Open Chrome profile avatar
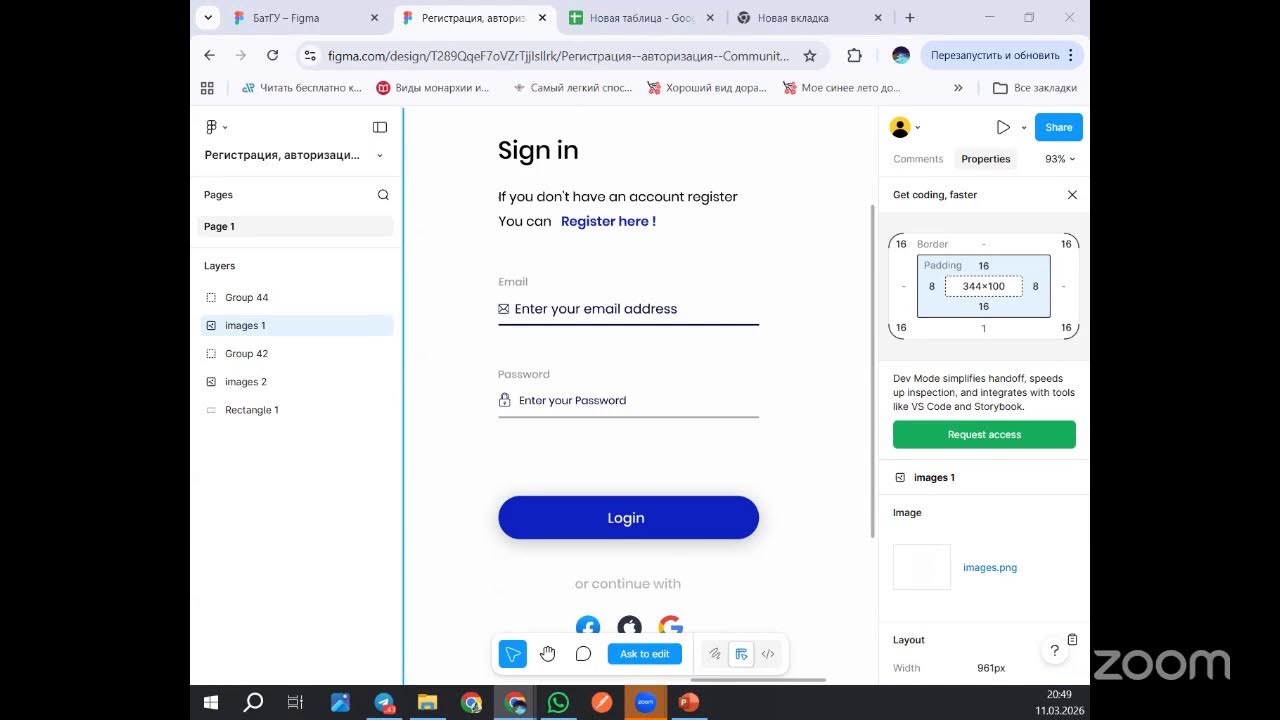1280x720 pixels. coord(901,56)
